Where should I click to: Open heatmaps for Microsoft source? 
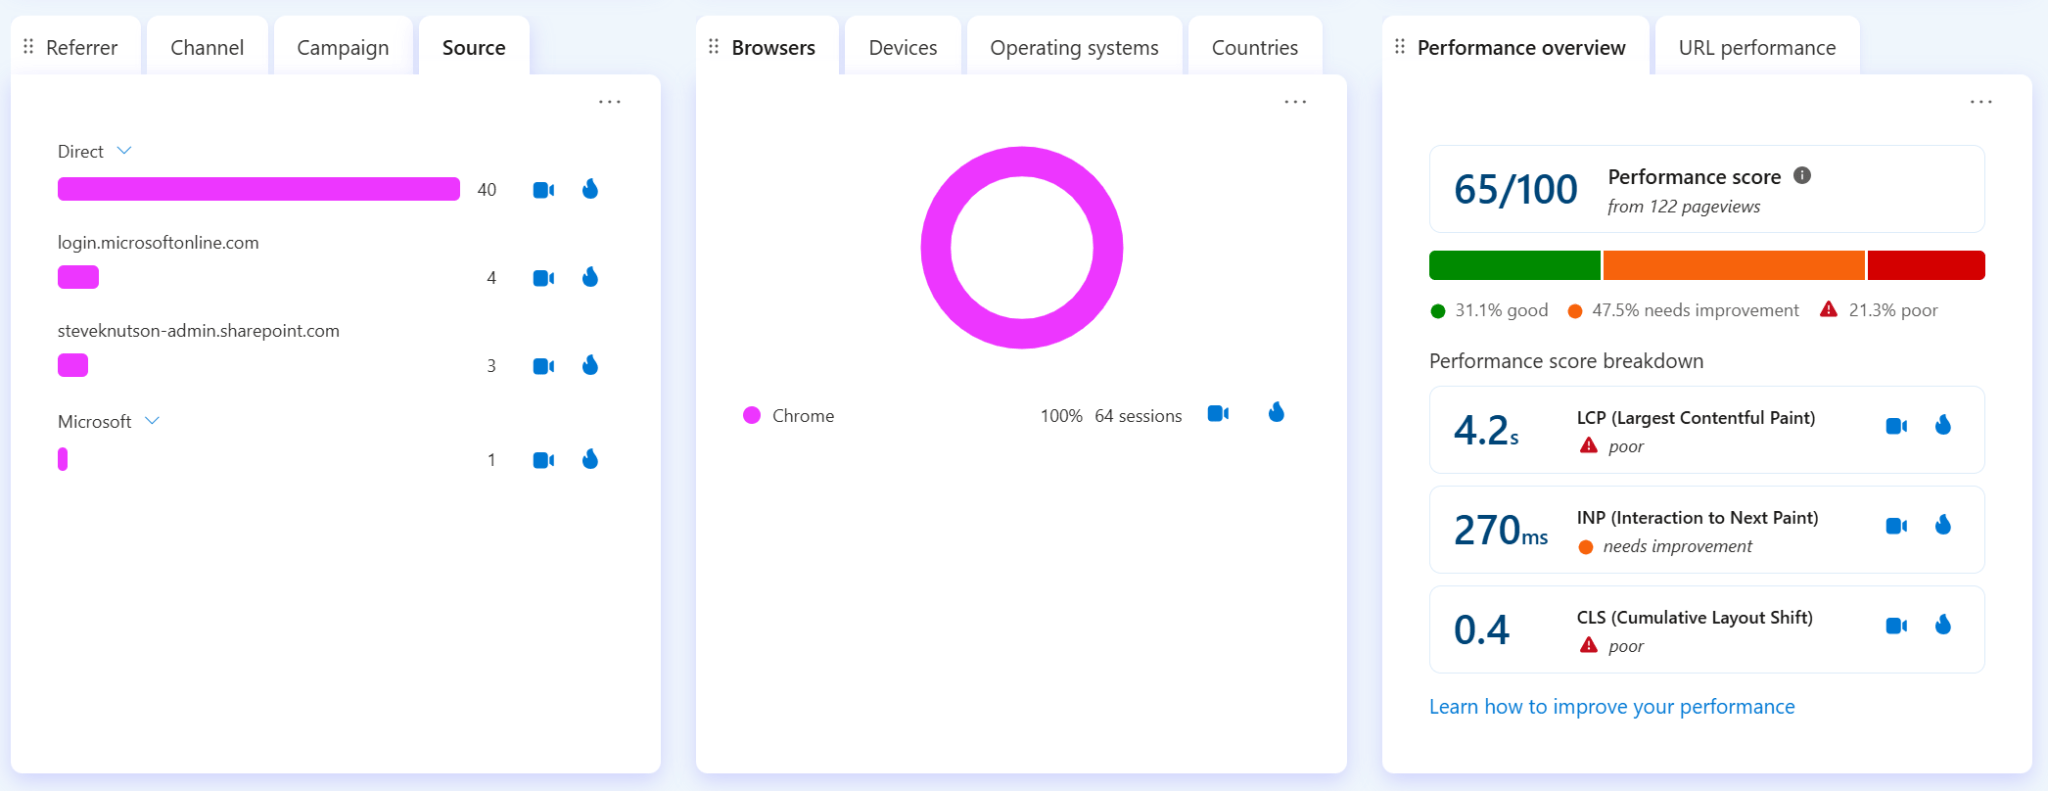[x=590, y=459]
